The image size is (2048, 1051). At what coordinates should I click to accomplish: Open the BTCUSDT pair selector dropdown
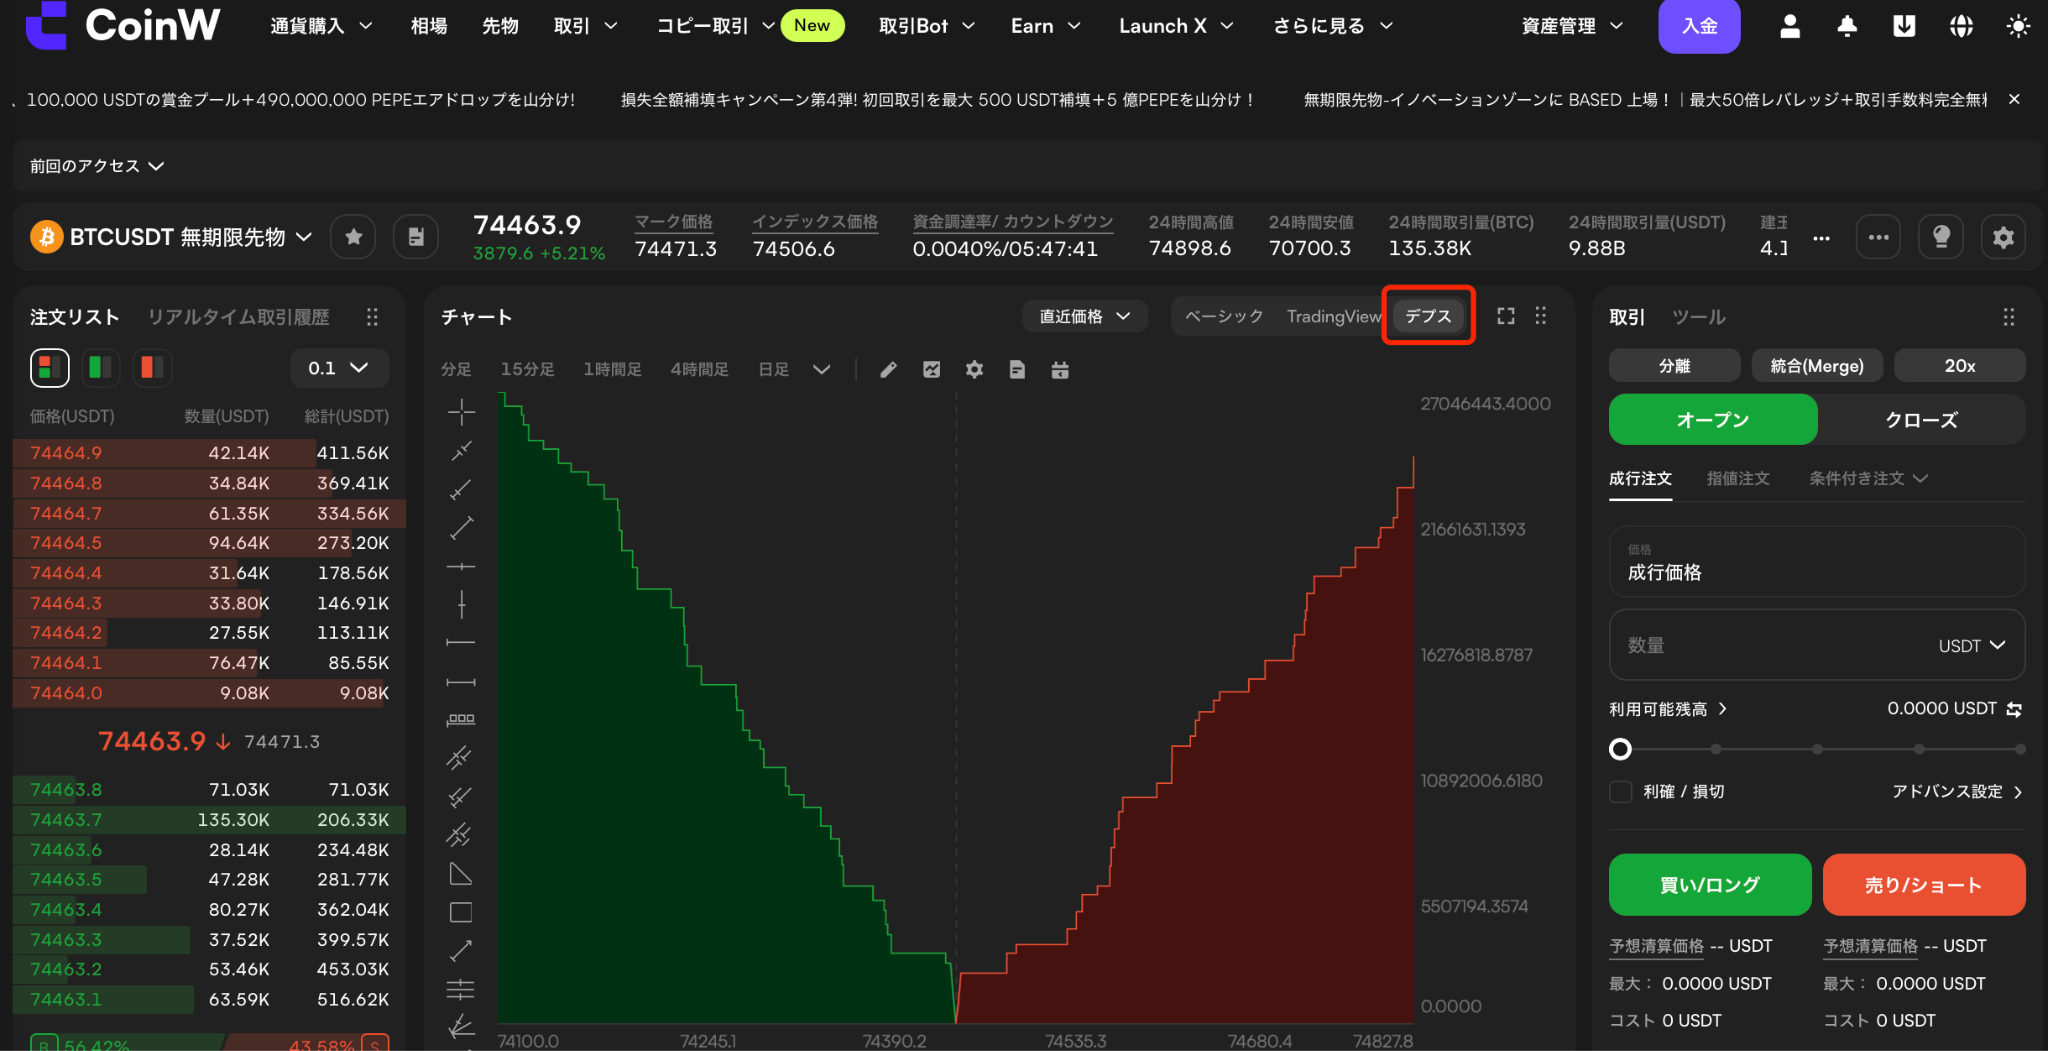[x=191, y=237]
